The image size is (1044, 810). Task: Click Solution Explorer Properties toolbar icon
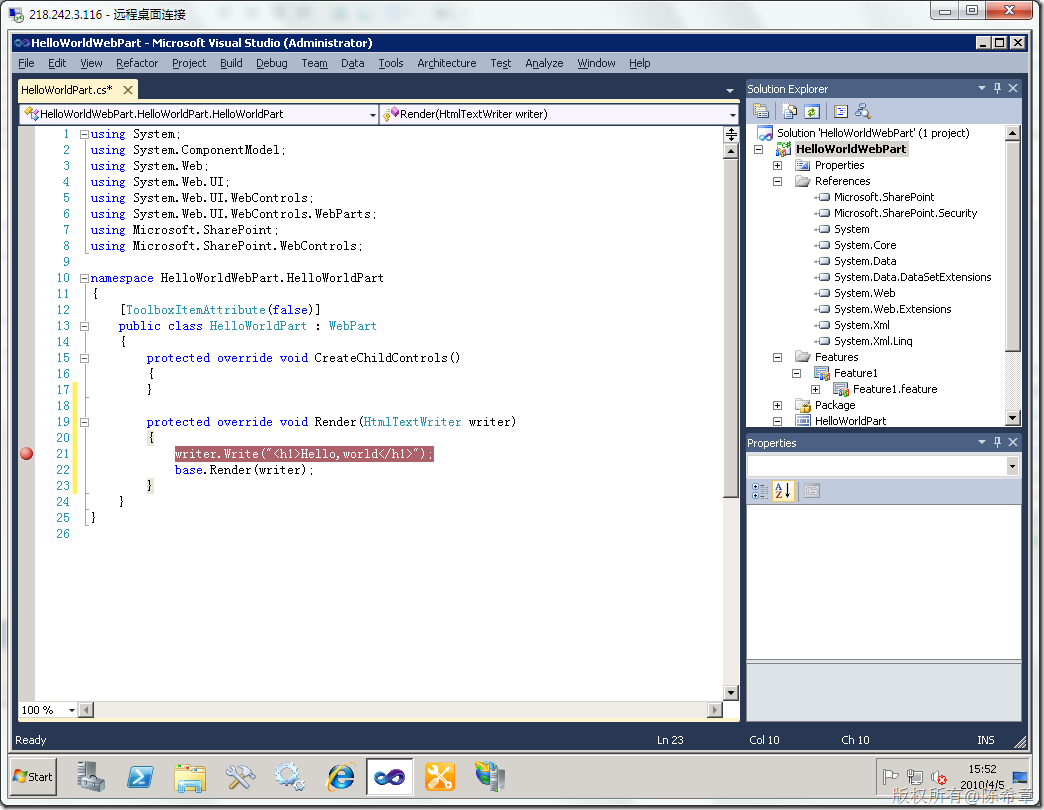[x=761, y=111]
